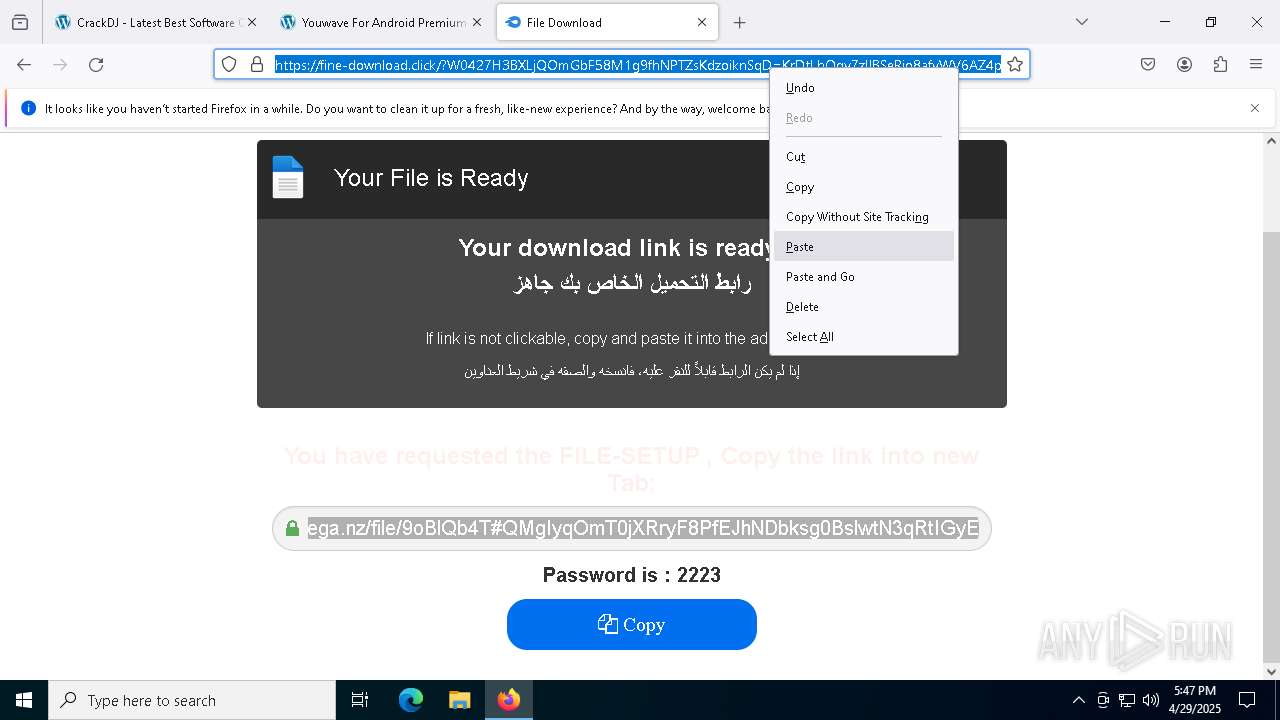Click Firefox taskbar icon
1280x720 pixels.
tap(509, 700)
